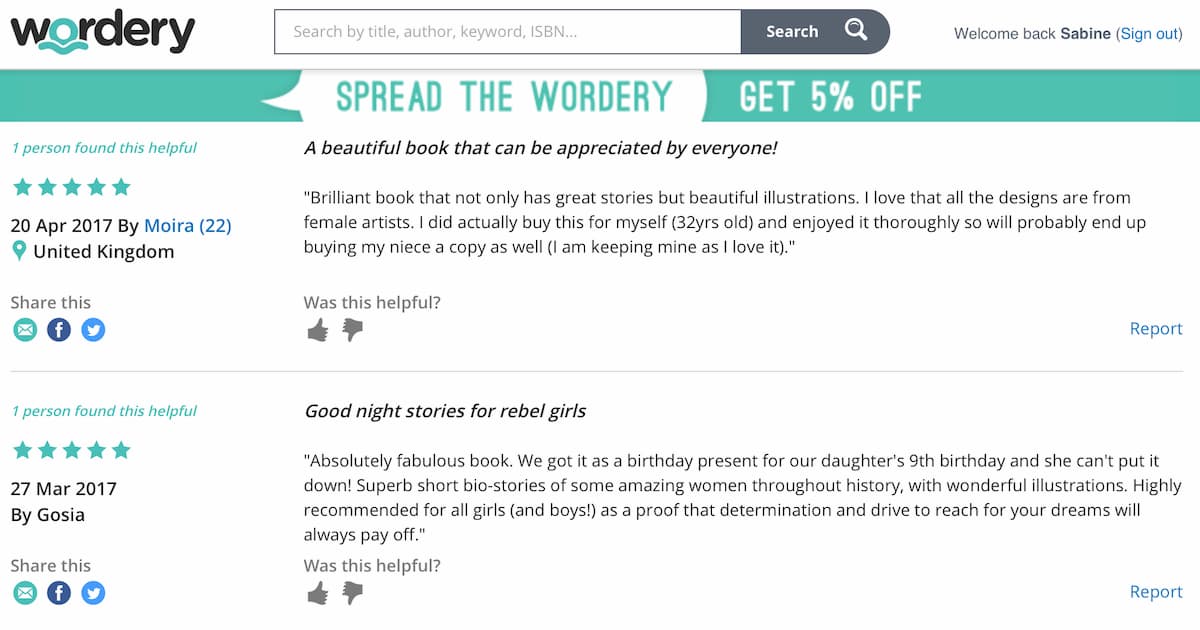
Task: Share Gosia's review on Facebook
Action: [x=59, y=593]
